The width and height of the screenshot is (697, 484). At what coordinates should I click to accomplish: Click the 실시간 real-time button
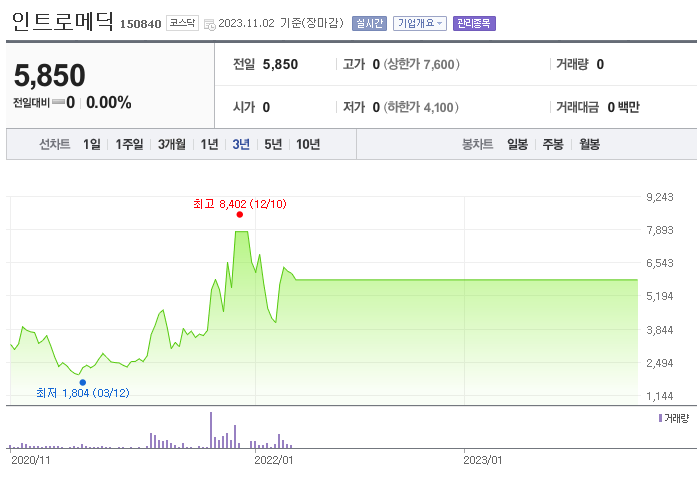369,23
